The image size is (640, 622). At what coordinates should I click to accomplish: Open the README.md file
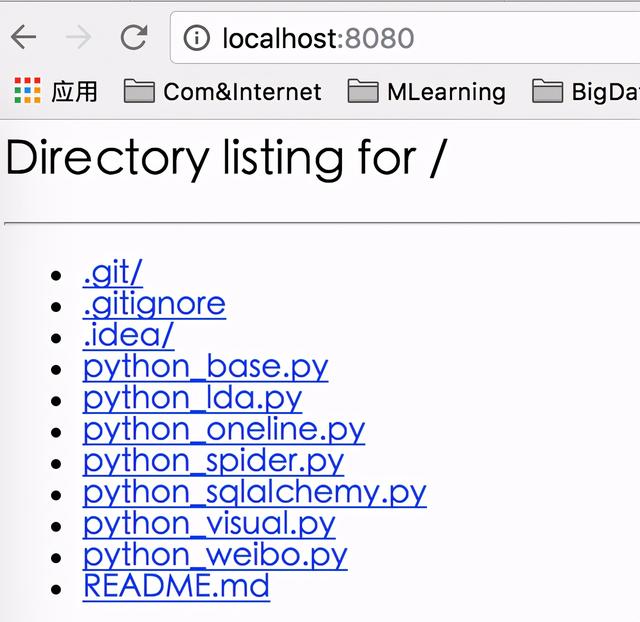point(176,586)
